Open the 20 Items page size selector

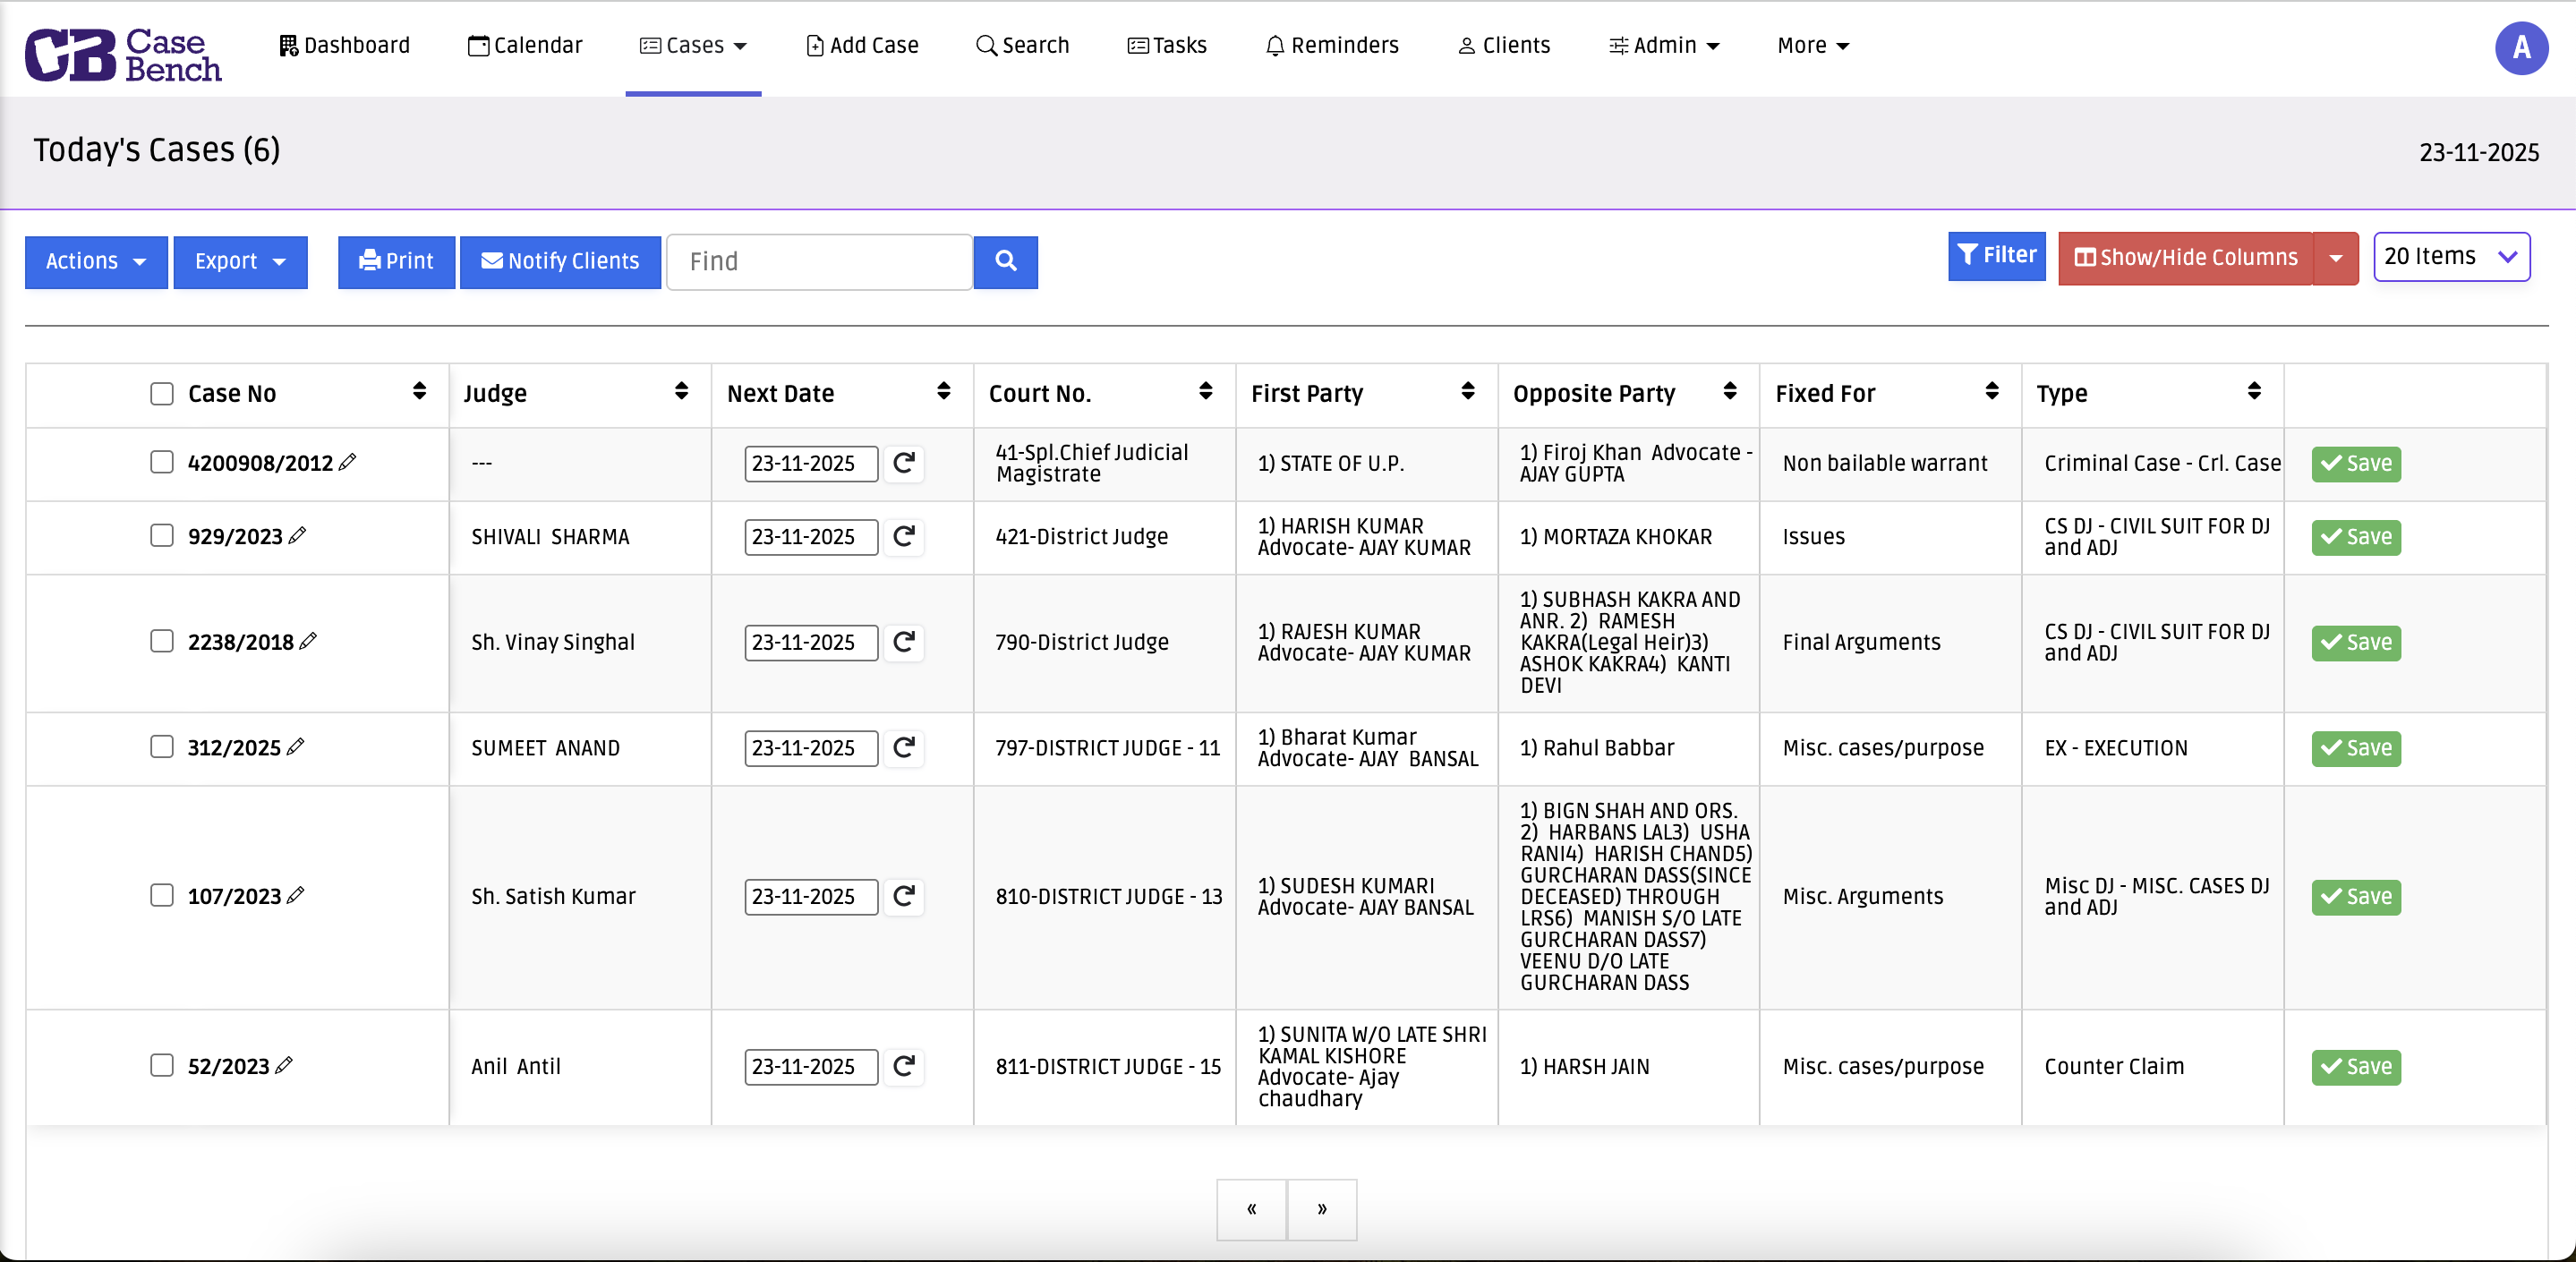point(2451,257)
